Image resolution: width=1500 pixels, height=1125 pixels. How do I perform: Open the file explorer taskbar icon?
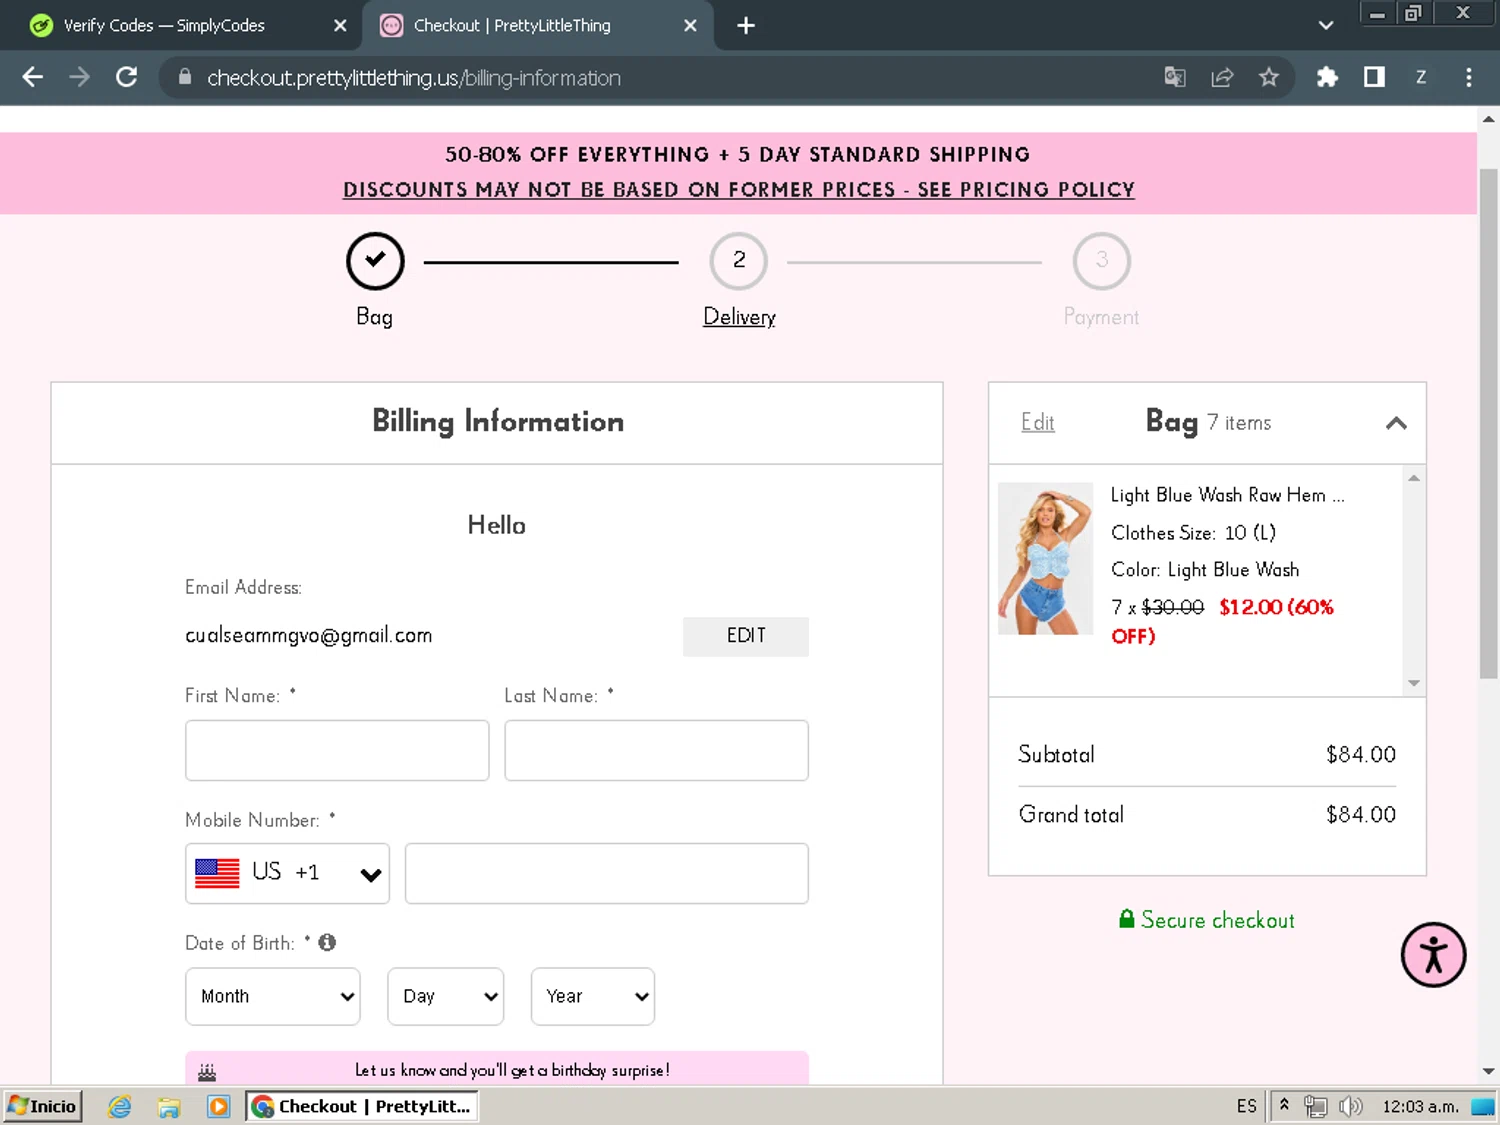click(169, 1106)
